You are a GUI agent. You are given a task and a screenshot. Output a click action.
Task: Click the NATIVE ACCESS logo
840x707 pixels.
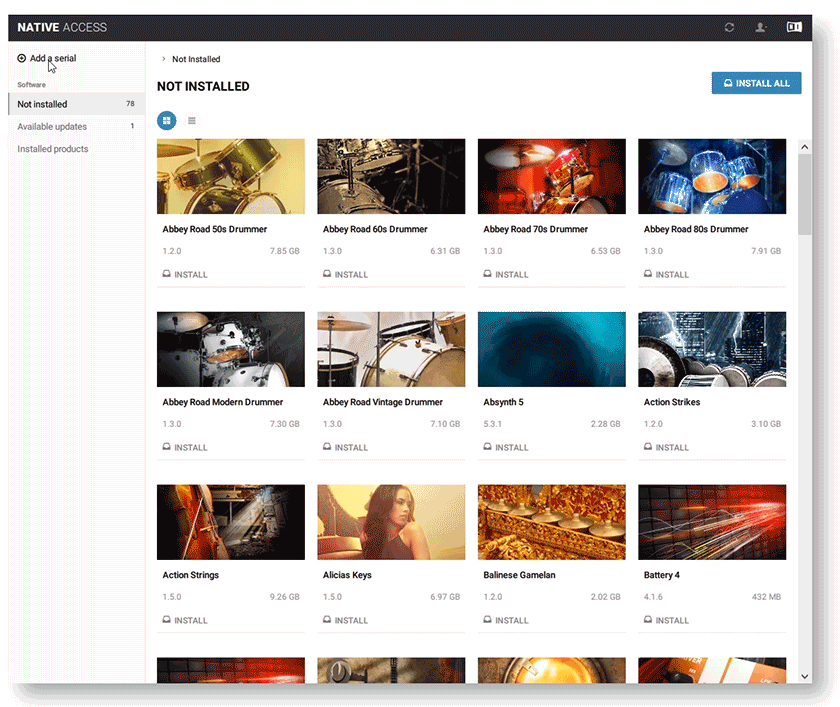pos(62,27)
